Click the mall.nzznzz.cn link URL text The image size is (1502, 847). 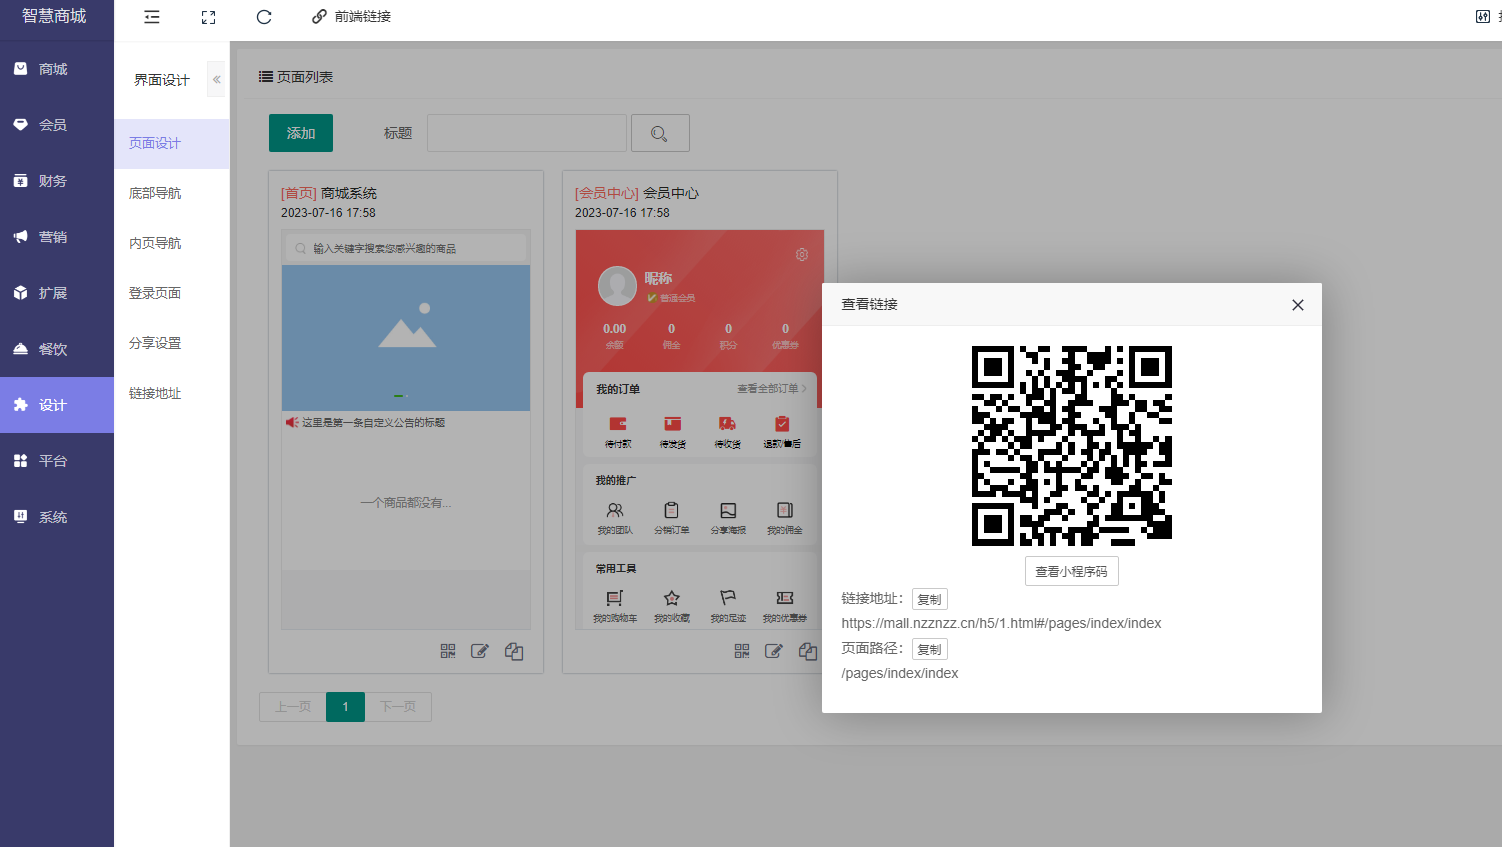pos(1001,623)
